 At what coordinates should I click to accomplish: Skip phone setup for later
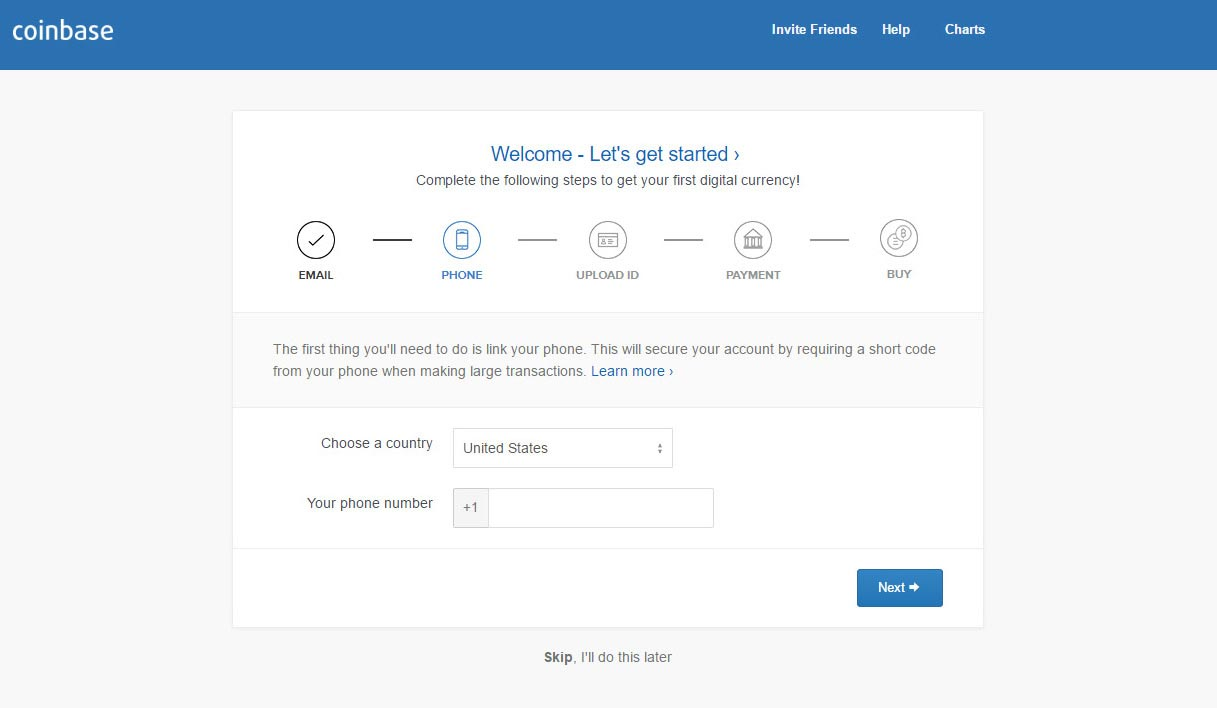coord(608,657)
